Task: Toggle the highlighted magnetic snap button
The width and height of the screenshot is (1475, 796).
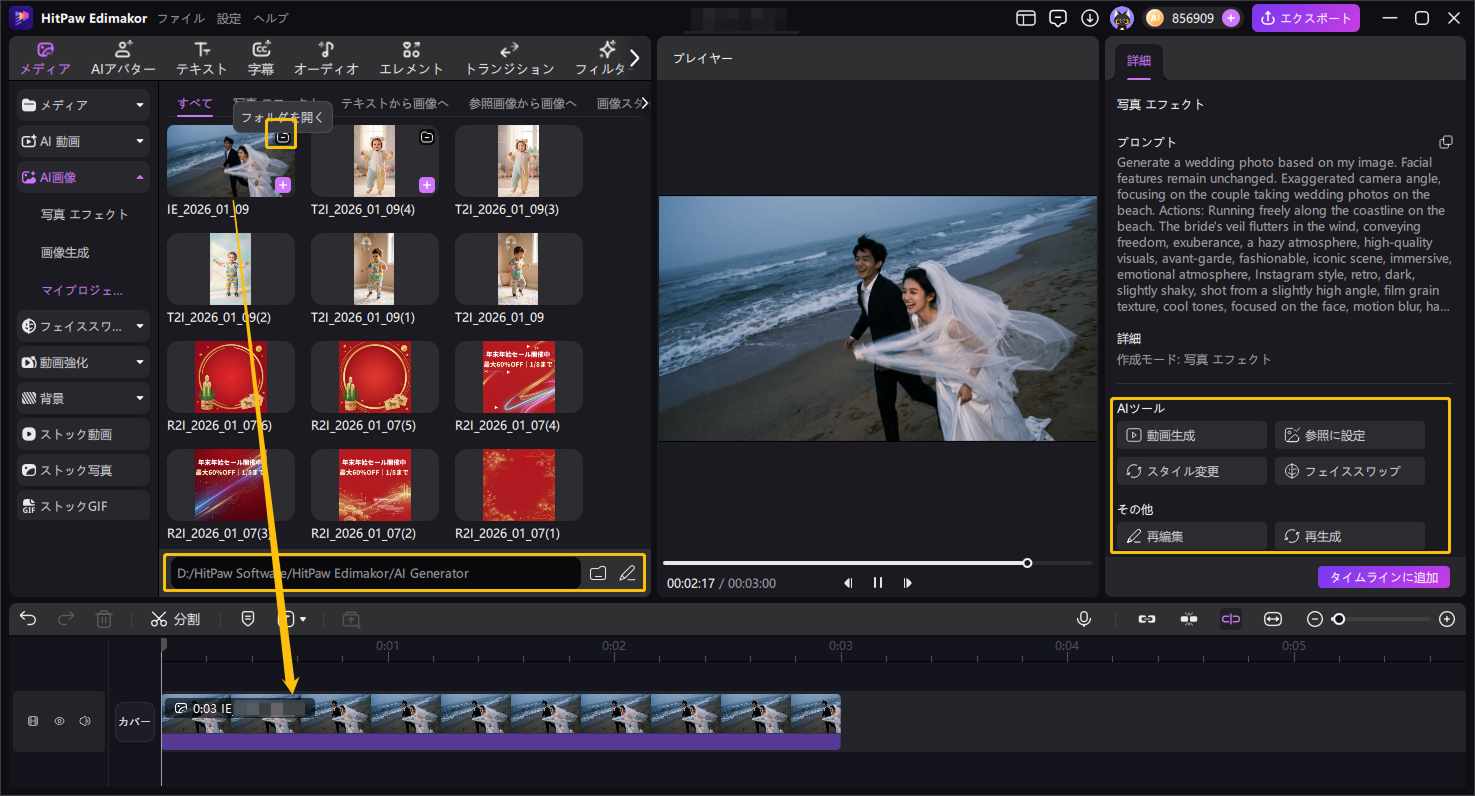Action: (1230, 619)
